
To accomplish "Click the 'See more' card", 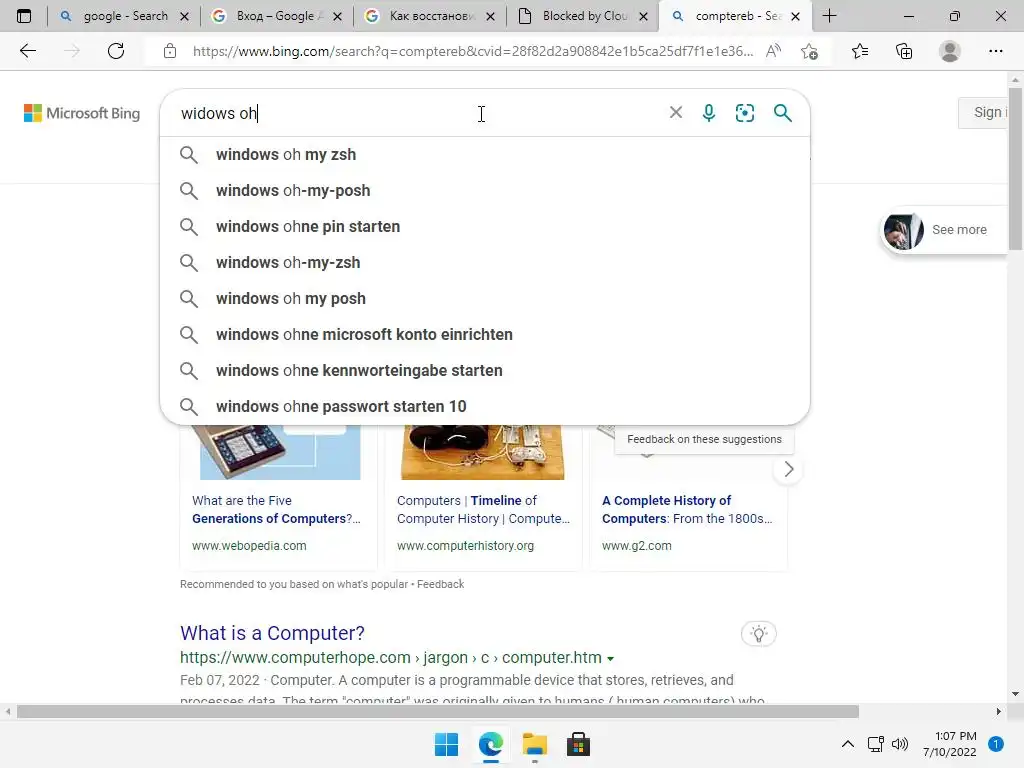I will pos(944,230).
